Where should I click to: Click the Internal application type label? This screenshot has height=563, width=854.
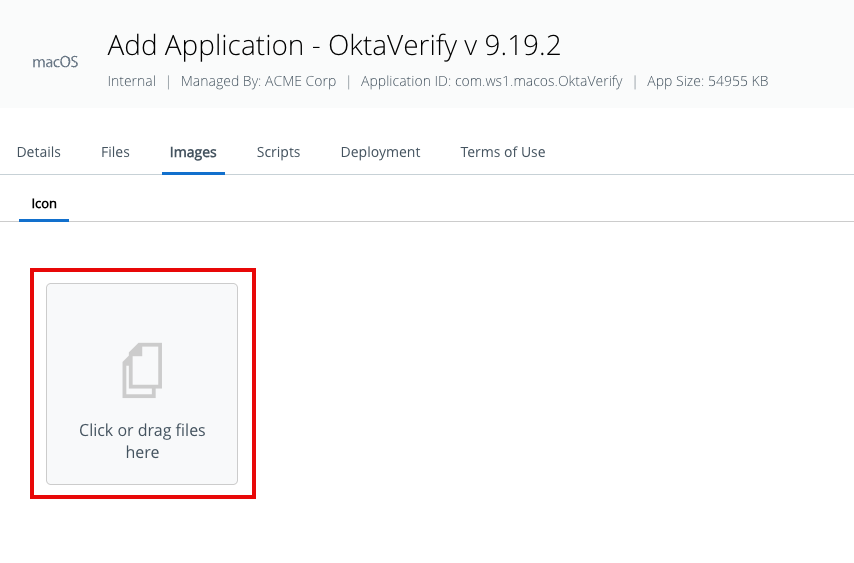(x=131, y=81)
